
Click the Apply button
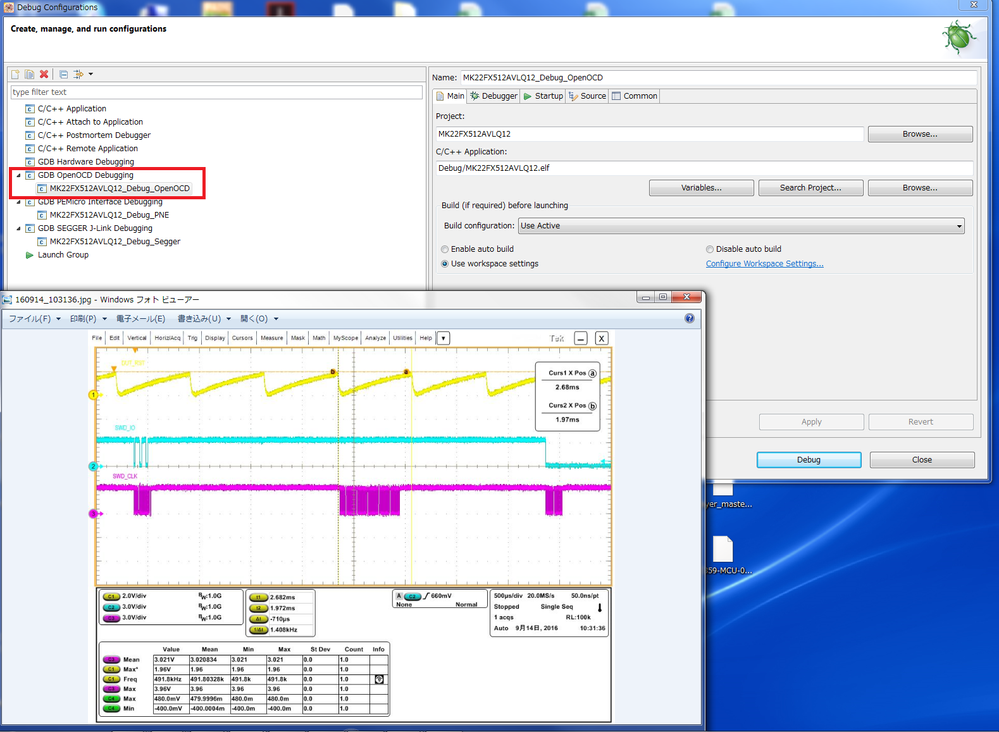(811, 422)
